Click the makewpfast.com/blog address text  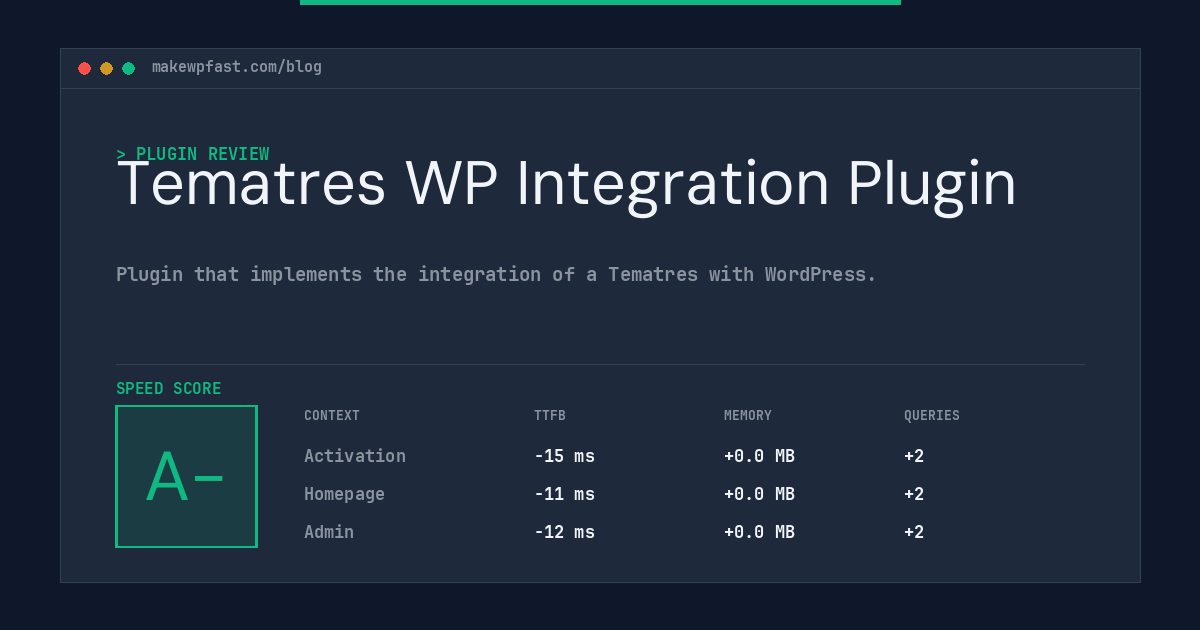coord(237,67)
